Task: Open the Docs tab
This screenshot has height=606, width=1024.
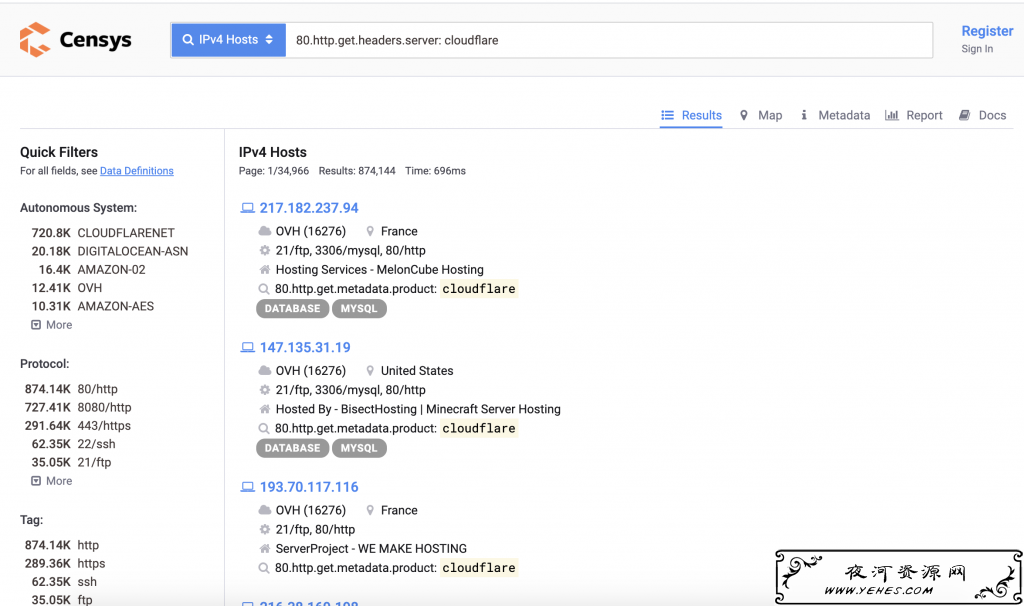Action: tap(982, 115)
